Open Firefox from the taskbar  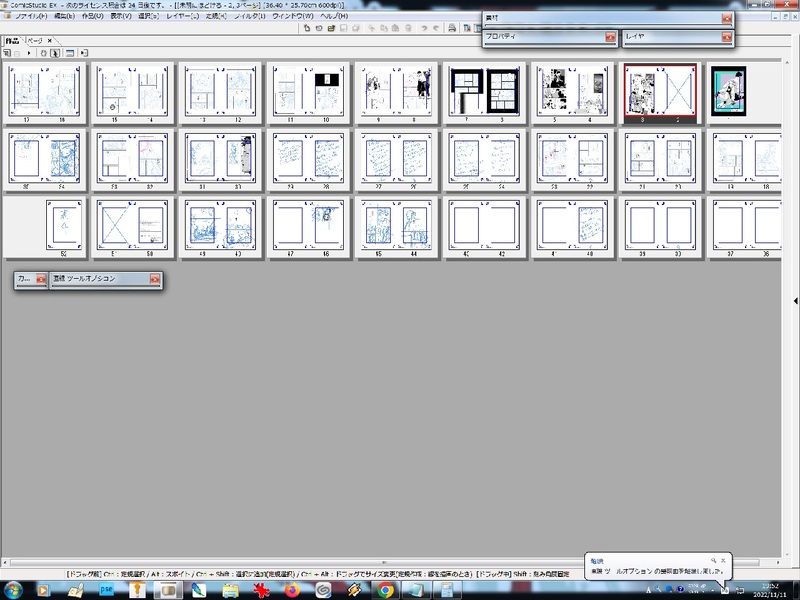(x=292, y=590)
